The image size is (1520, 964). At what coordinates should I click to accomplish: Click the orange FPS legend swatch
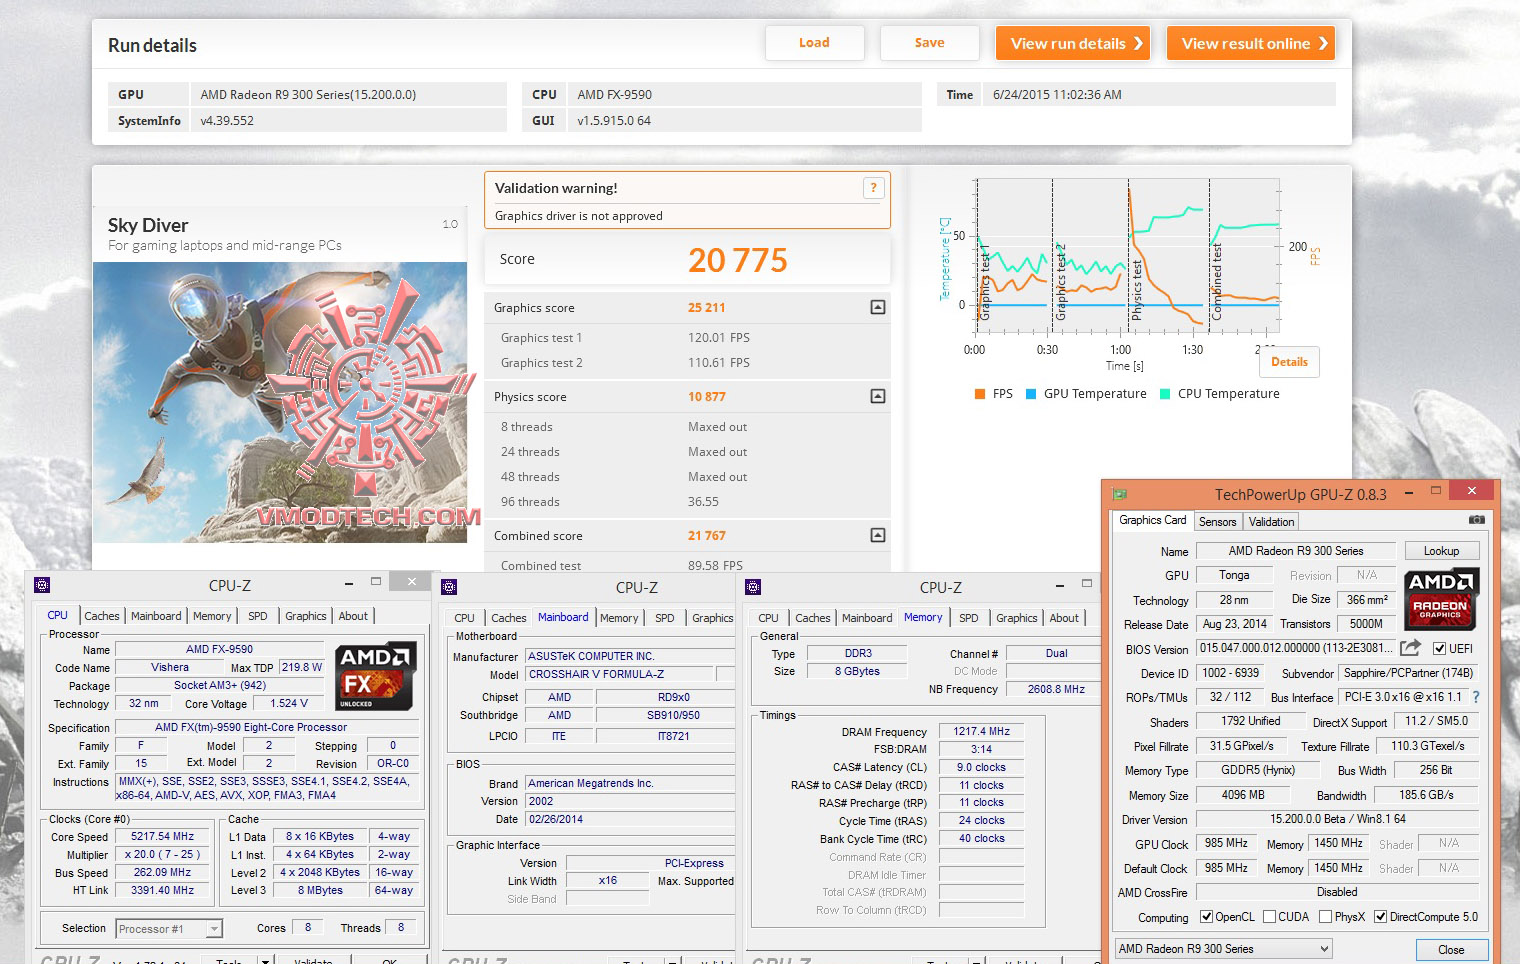pyautogui.click(x=980, y=394)
